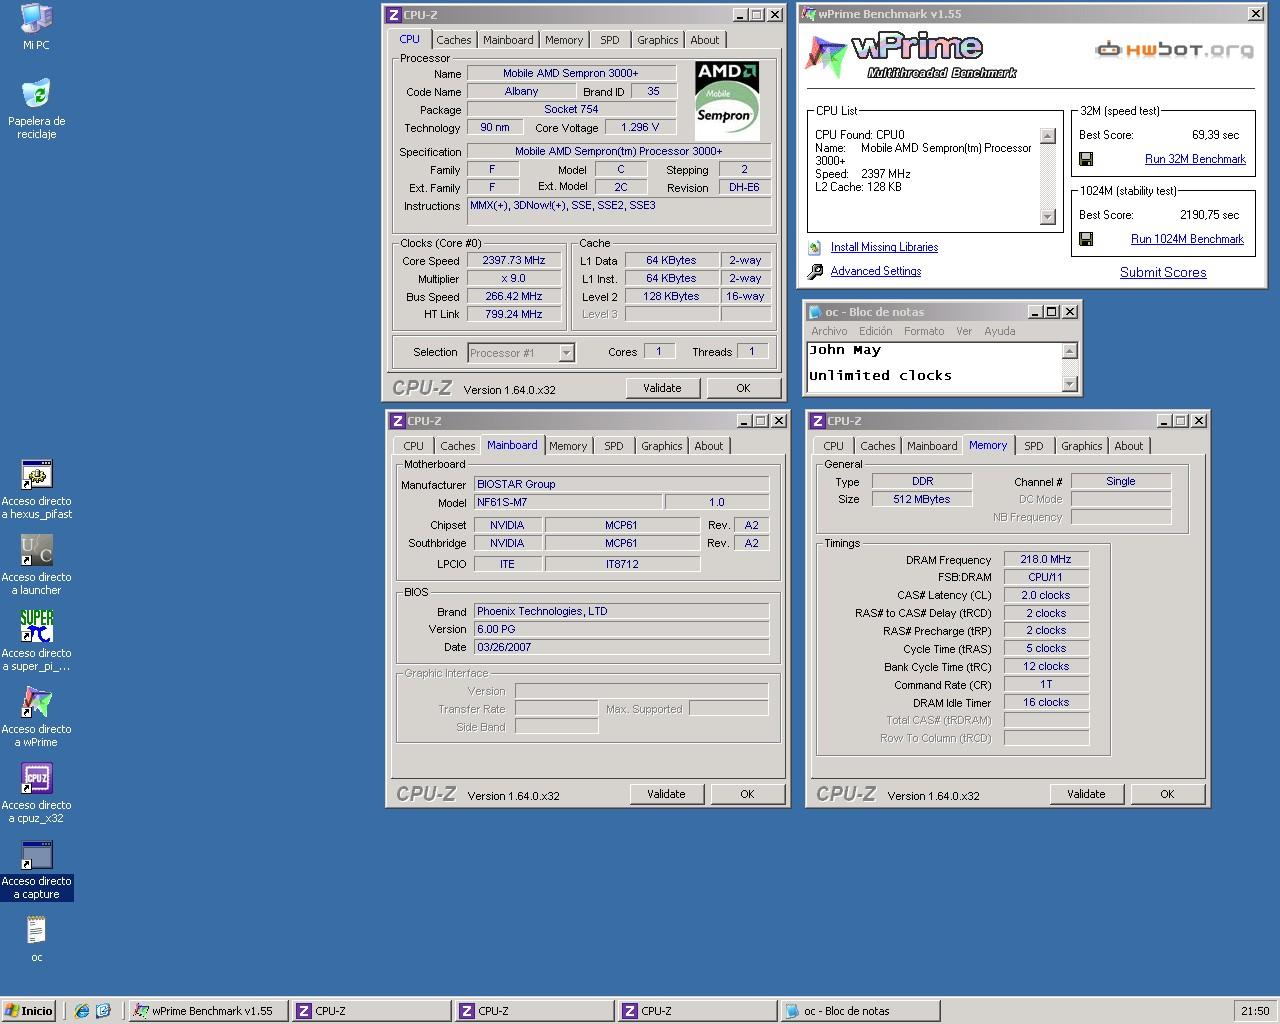
Task: Click the floppy save icon for 1024M score
Action: [x=1086, y=239]
